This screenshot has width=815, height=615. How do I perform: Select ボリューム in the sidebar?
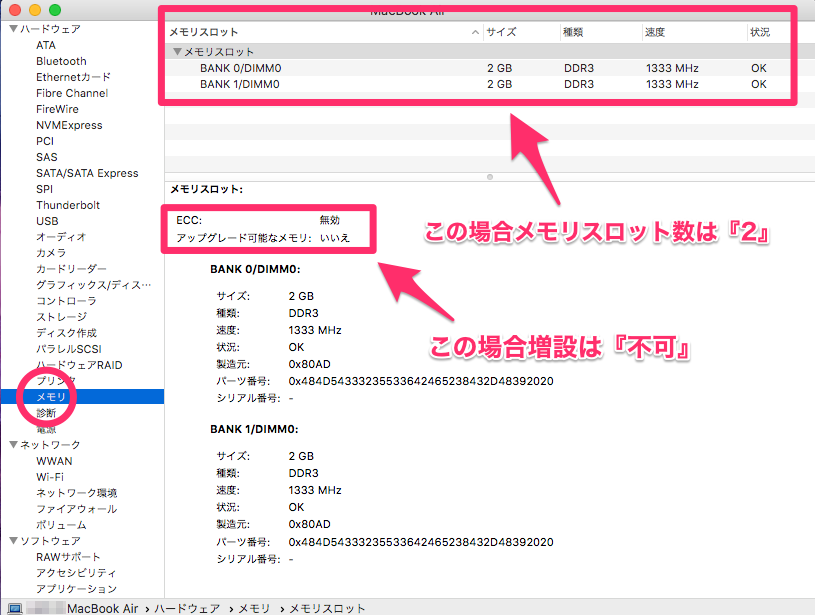coord(61,525)
